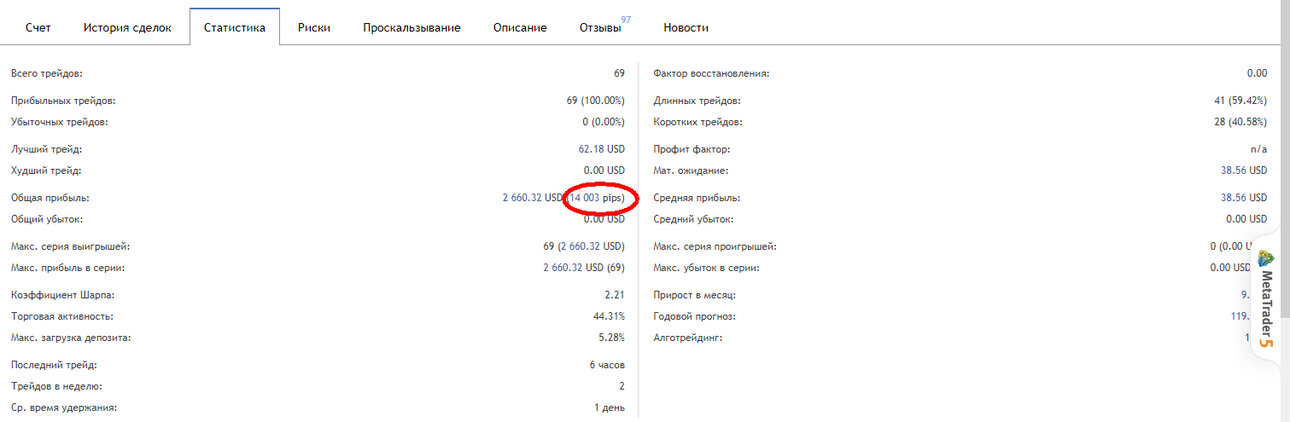Click the Всего трейдов label
This screenshot has height=422, width=1290.
[47, 74]
